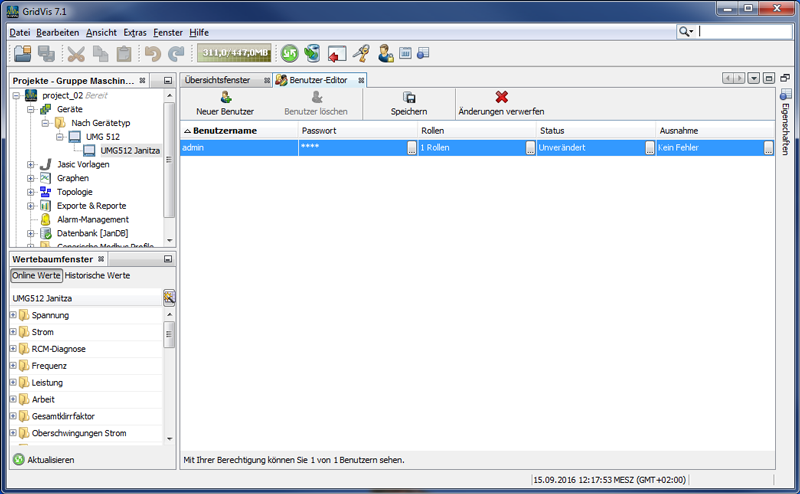
Task: Collapse the Geräte tree node
Action: [x=32, y=108]
